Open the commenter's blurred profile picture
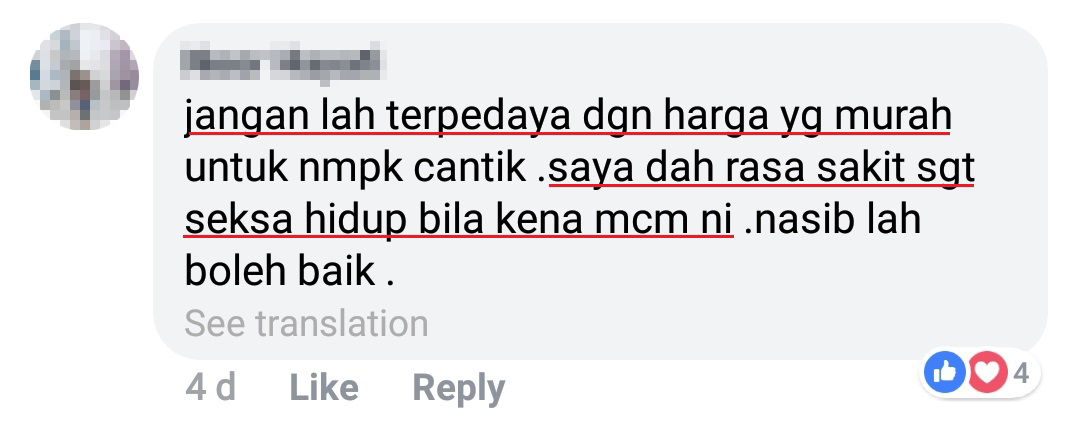 pyautogui.click(x=84, y=76)
